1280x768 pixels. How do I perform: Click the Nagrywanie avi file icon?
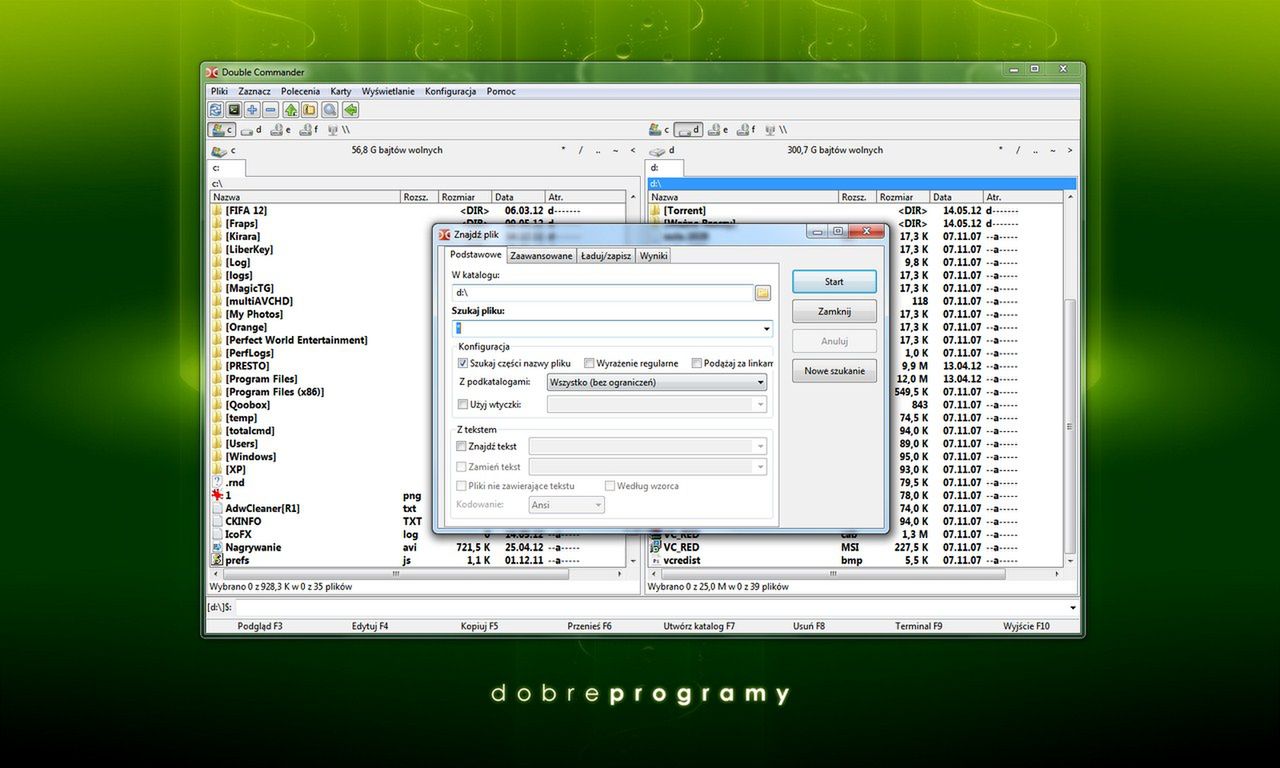pyautogui.click(x=217, y=548)
